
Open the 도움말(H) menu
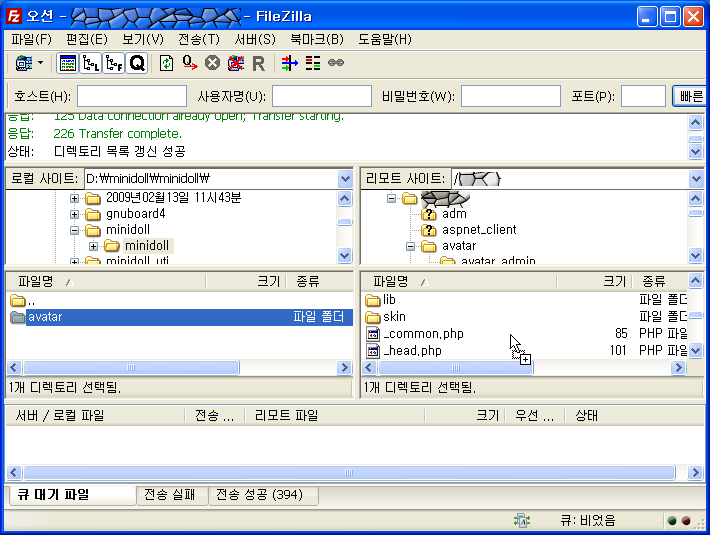(385, 39)
